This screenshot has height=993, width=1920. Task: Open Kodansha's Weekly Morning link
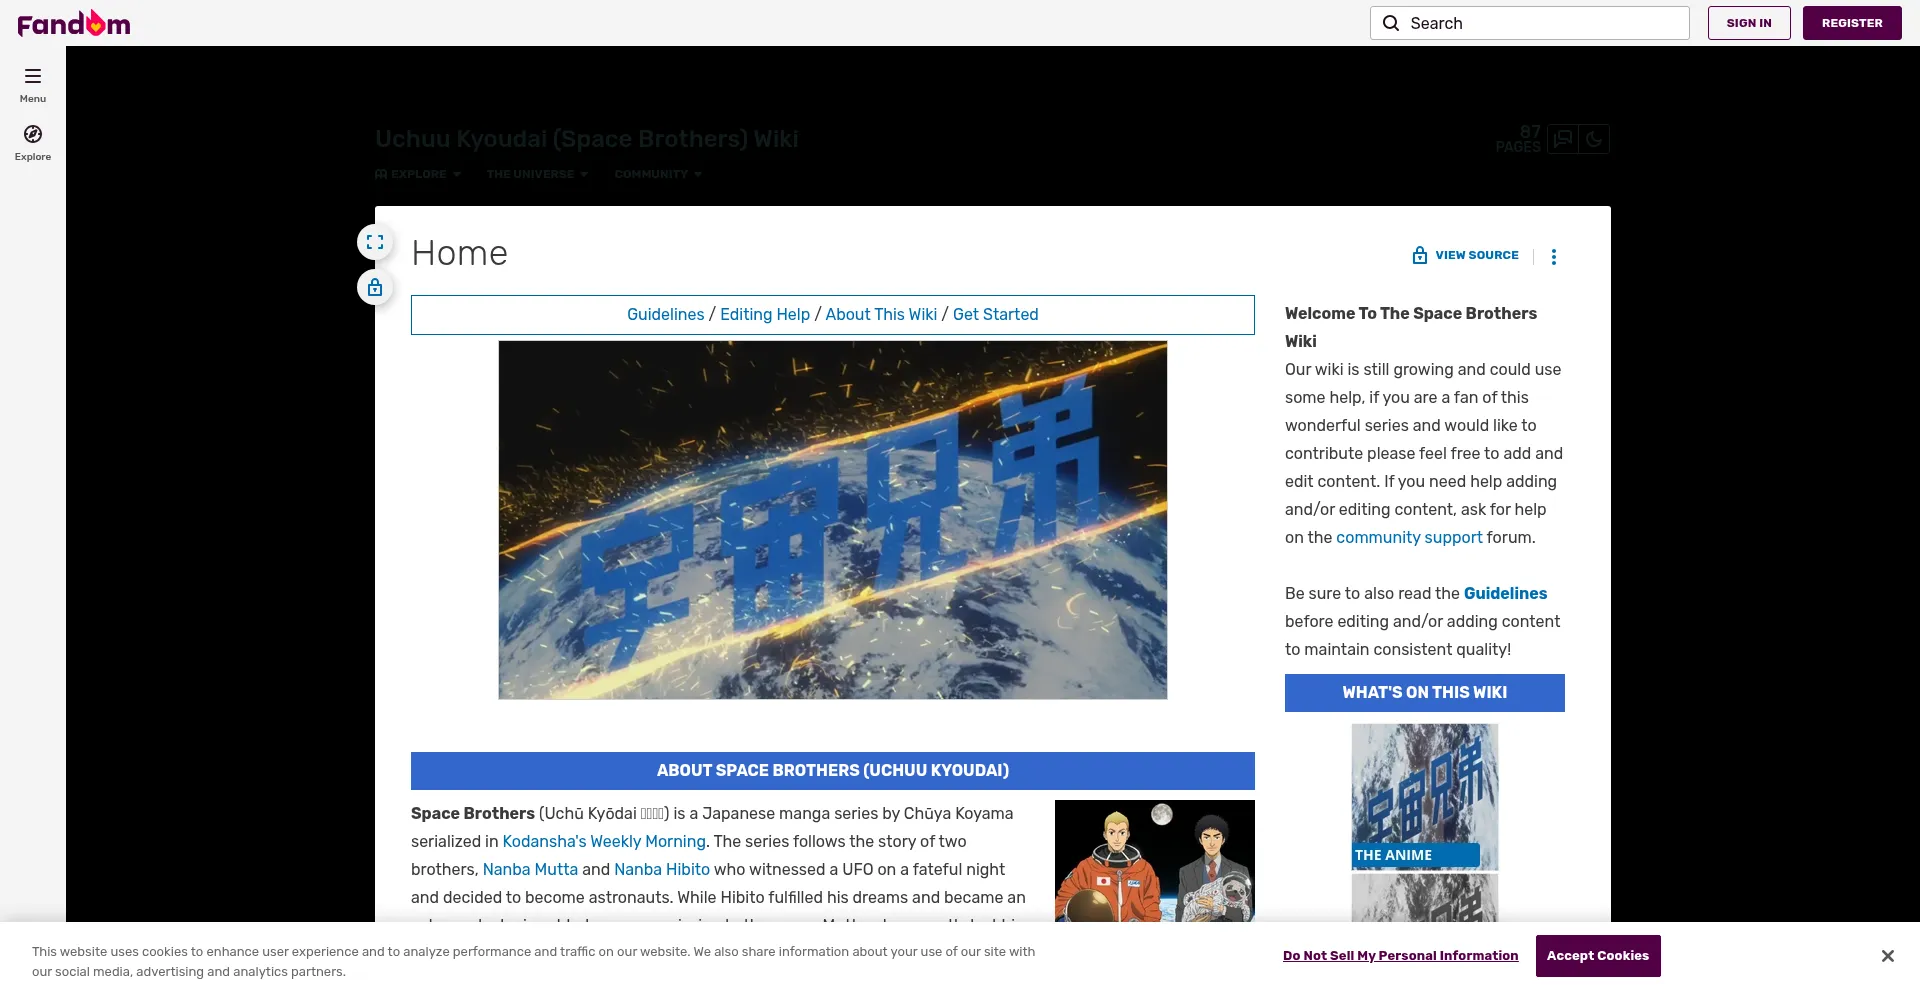tap(604, 841)
